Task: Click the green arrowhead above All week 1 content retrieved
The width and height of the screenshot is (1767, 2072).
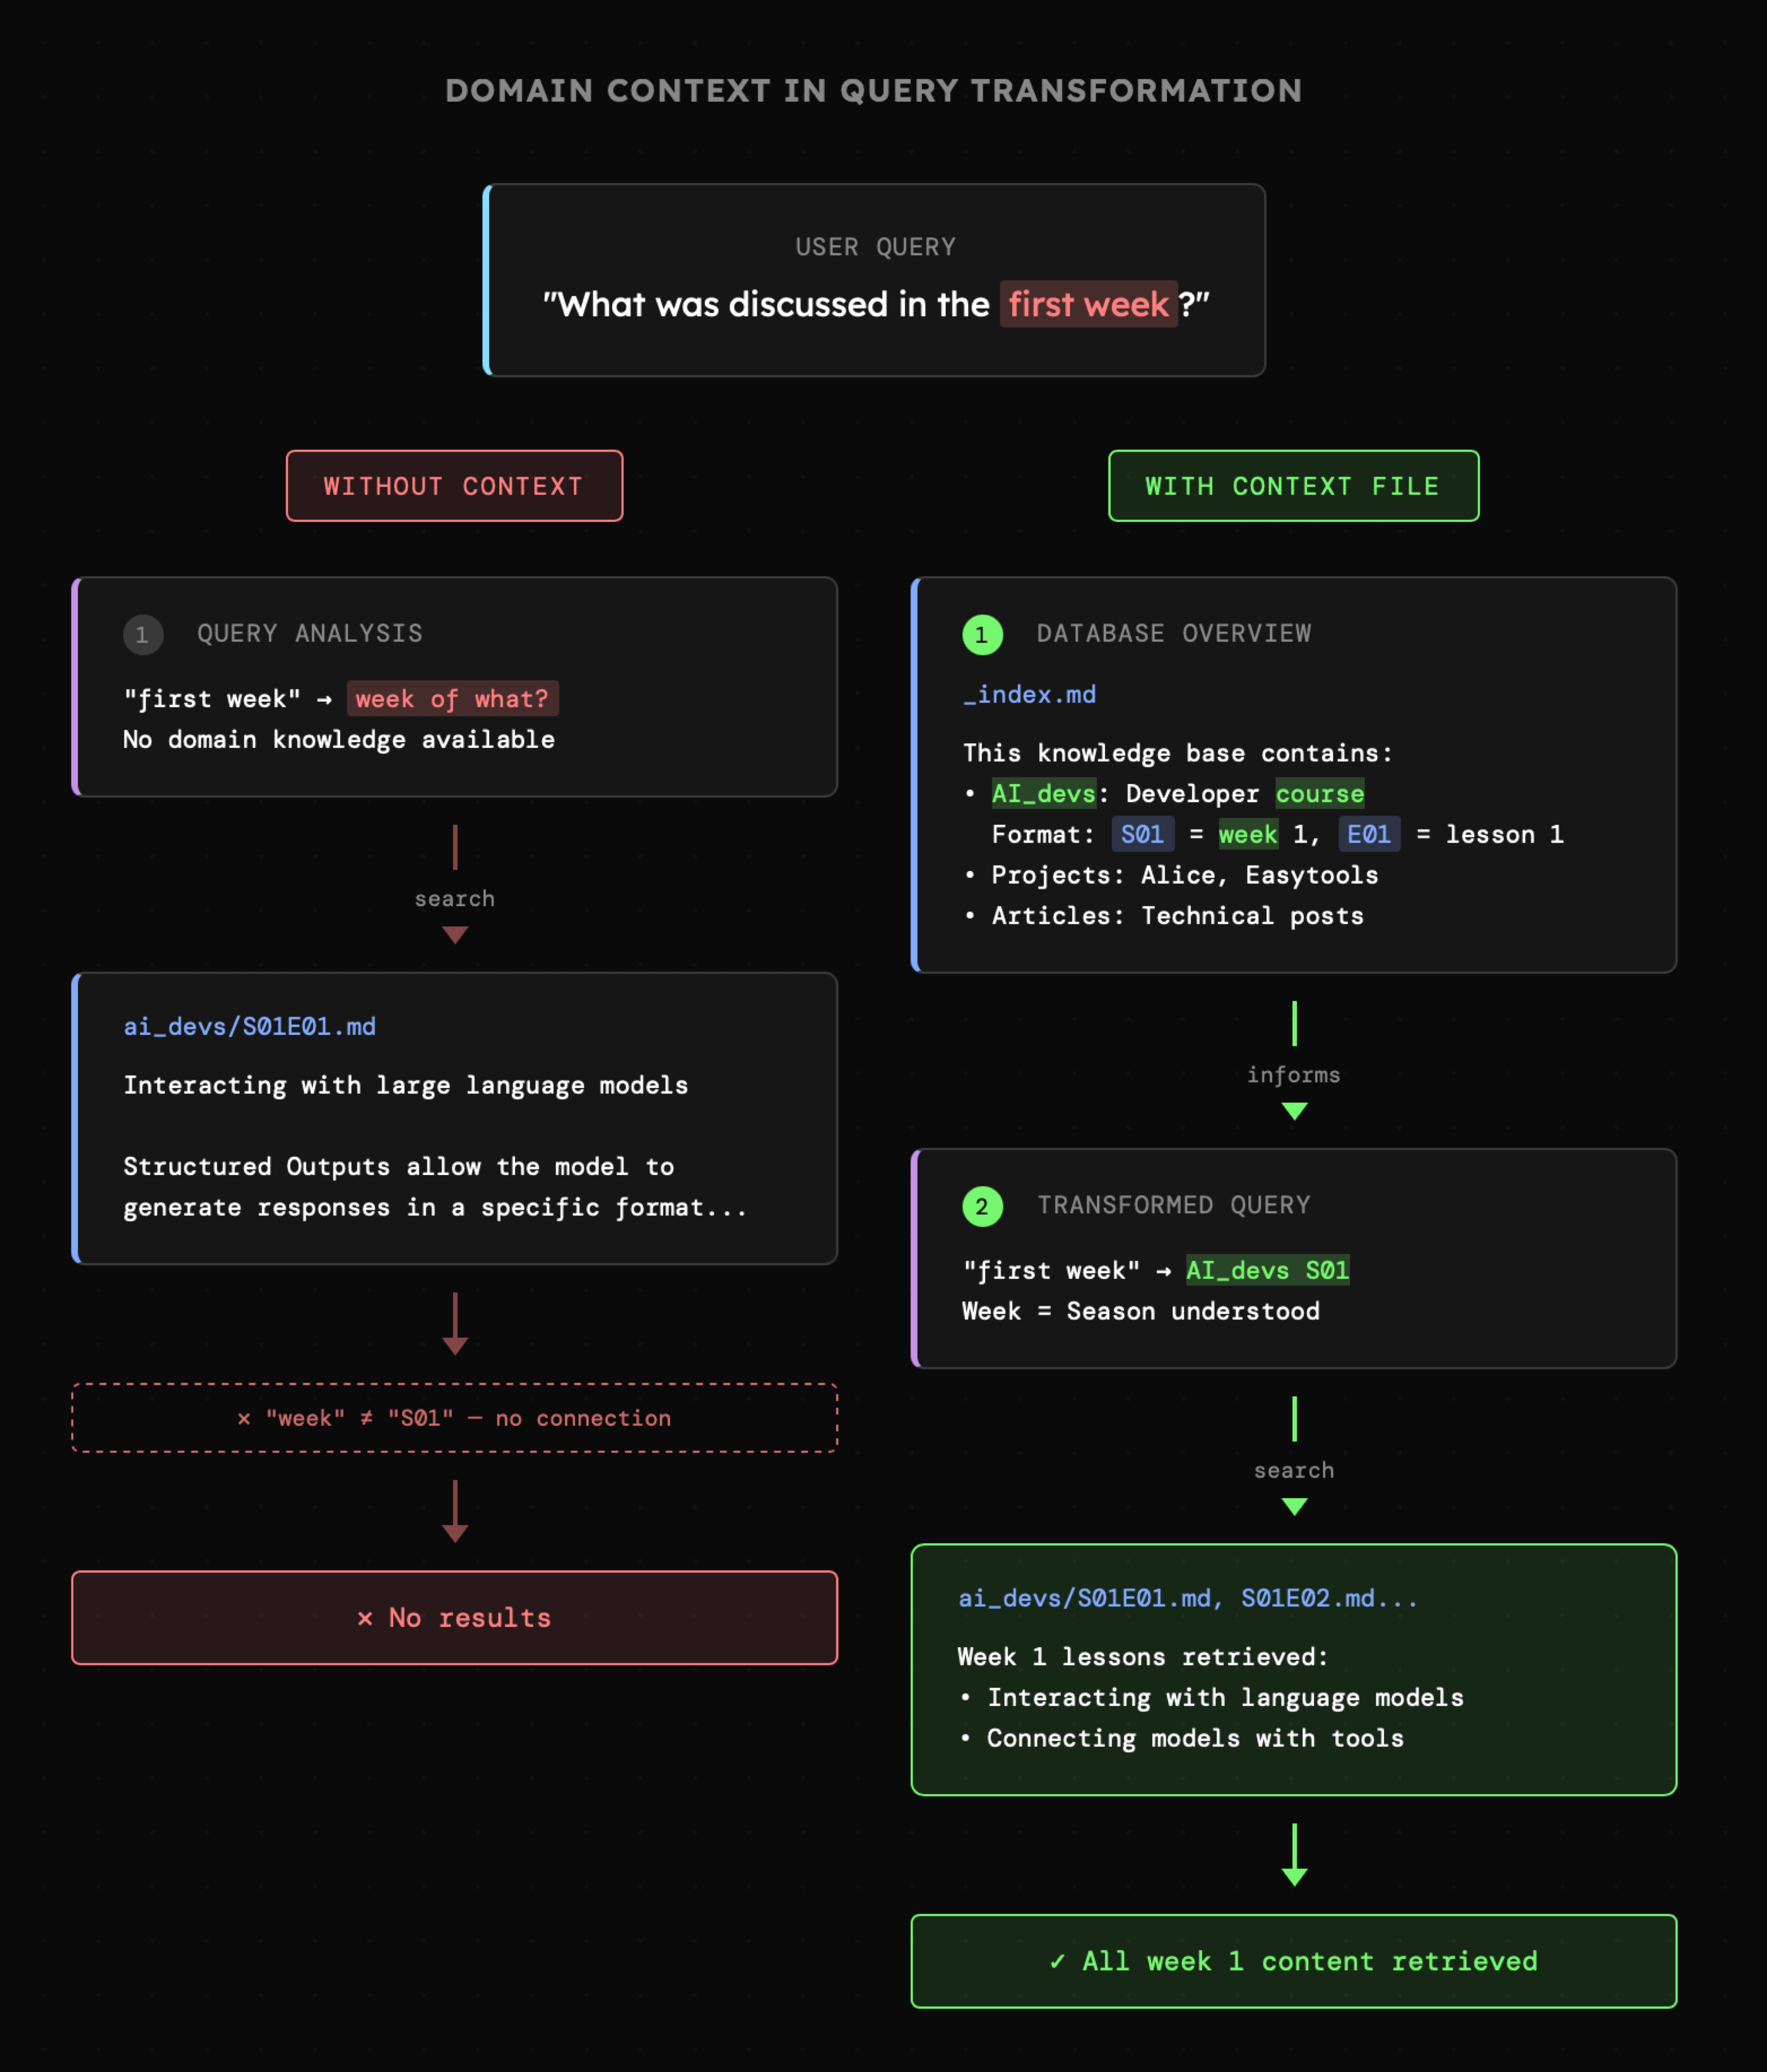Action: [1294, 1877]
